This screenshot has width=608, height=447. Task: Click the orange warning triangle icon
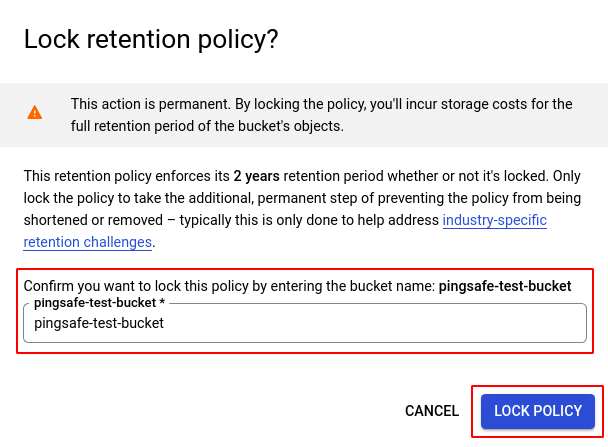(35, 113)
